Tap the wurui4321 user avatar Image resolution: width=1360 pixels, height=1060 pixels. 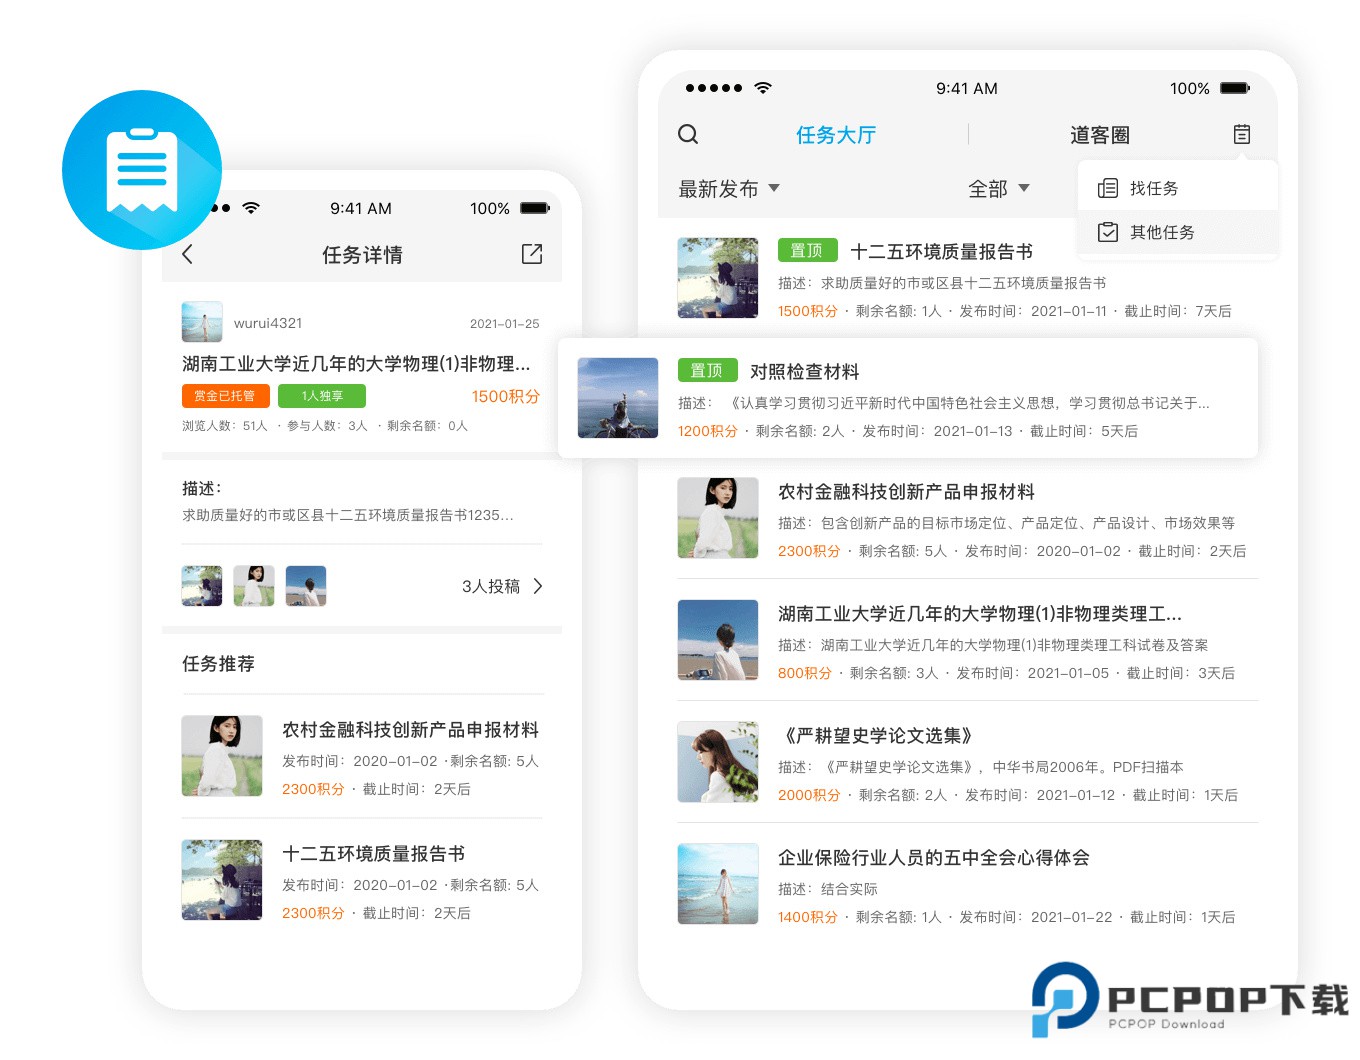point(202,322)
